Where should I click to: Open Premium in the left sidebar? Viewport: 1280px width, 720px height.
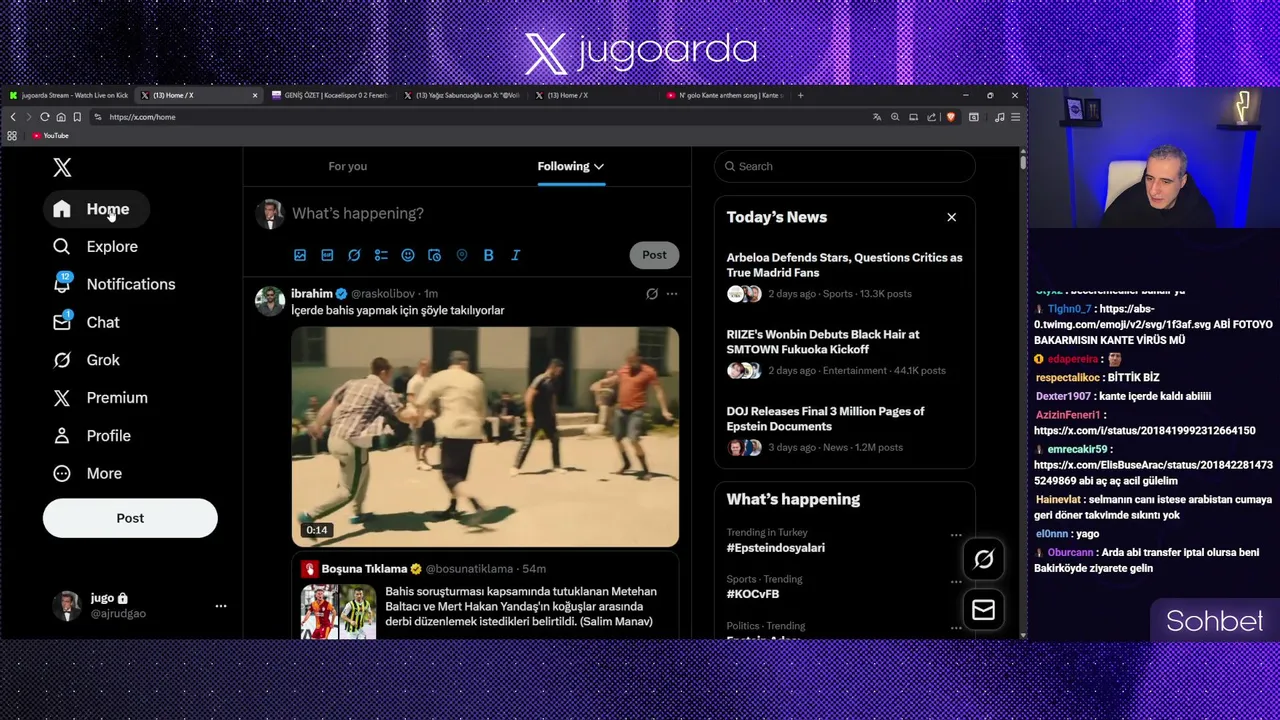[100, 398]
